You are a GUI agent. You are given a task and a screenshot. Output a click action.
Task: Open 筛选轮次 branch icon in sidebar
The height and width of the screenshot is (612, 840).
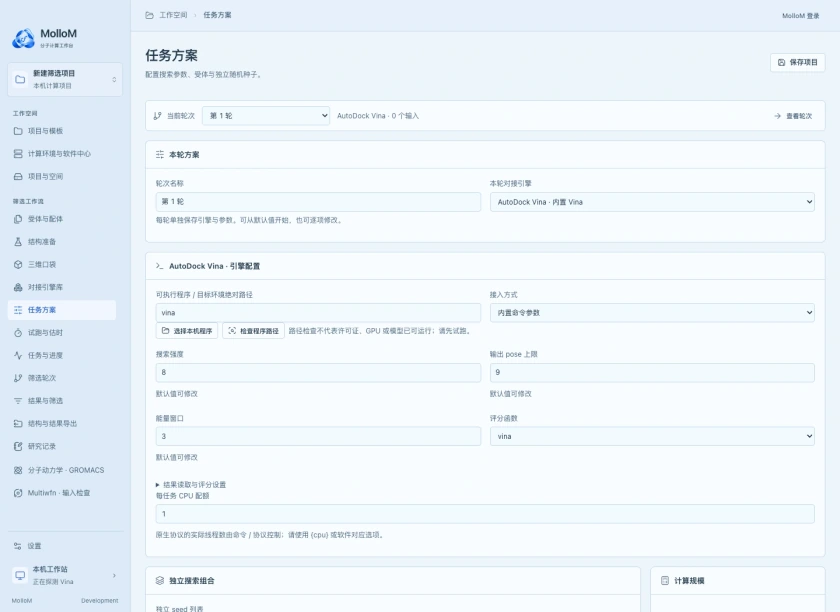click(x=18, y=378)
